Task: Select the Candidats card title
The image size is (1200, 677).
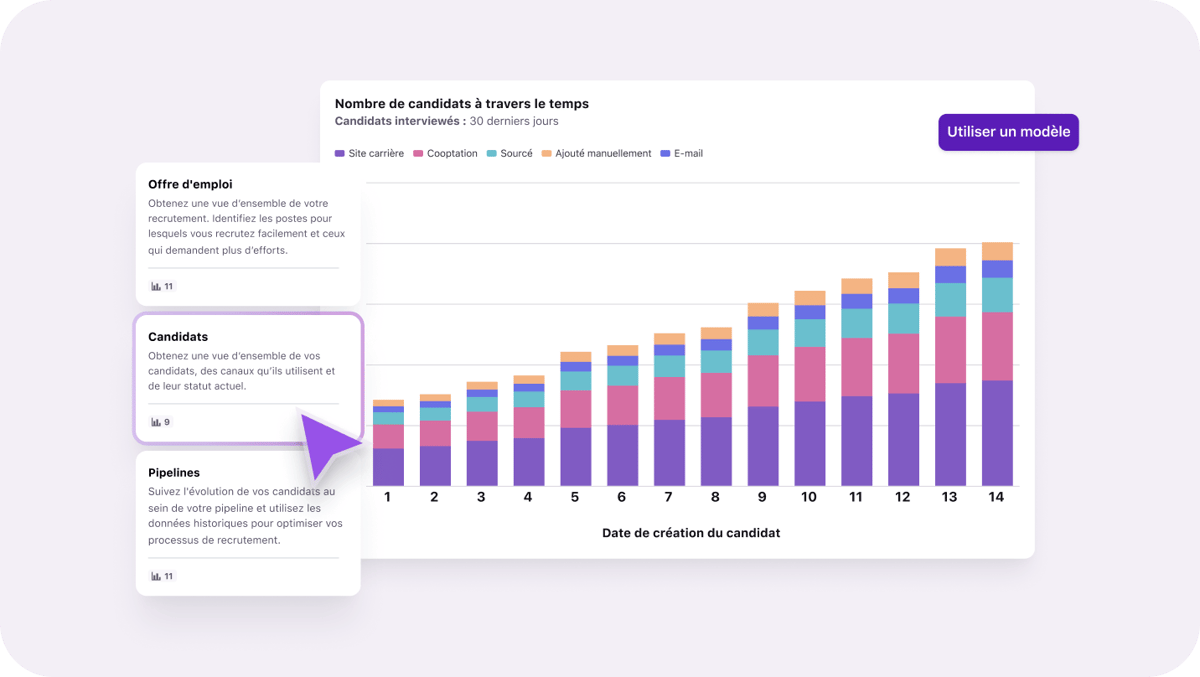Action: 178,337
